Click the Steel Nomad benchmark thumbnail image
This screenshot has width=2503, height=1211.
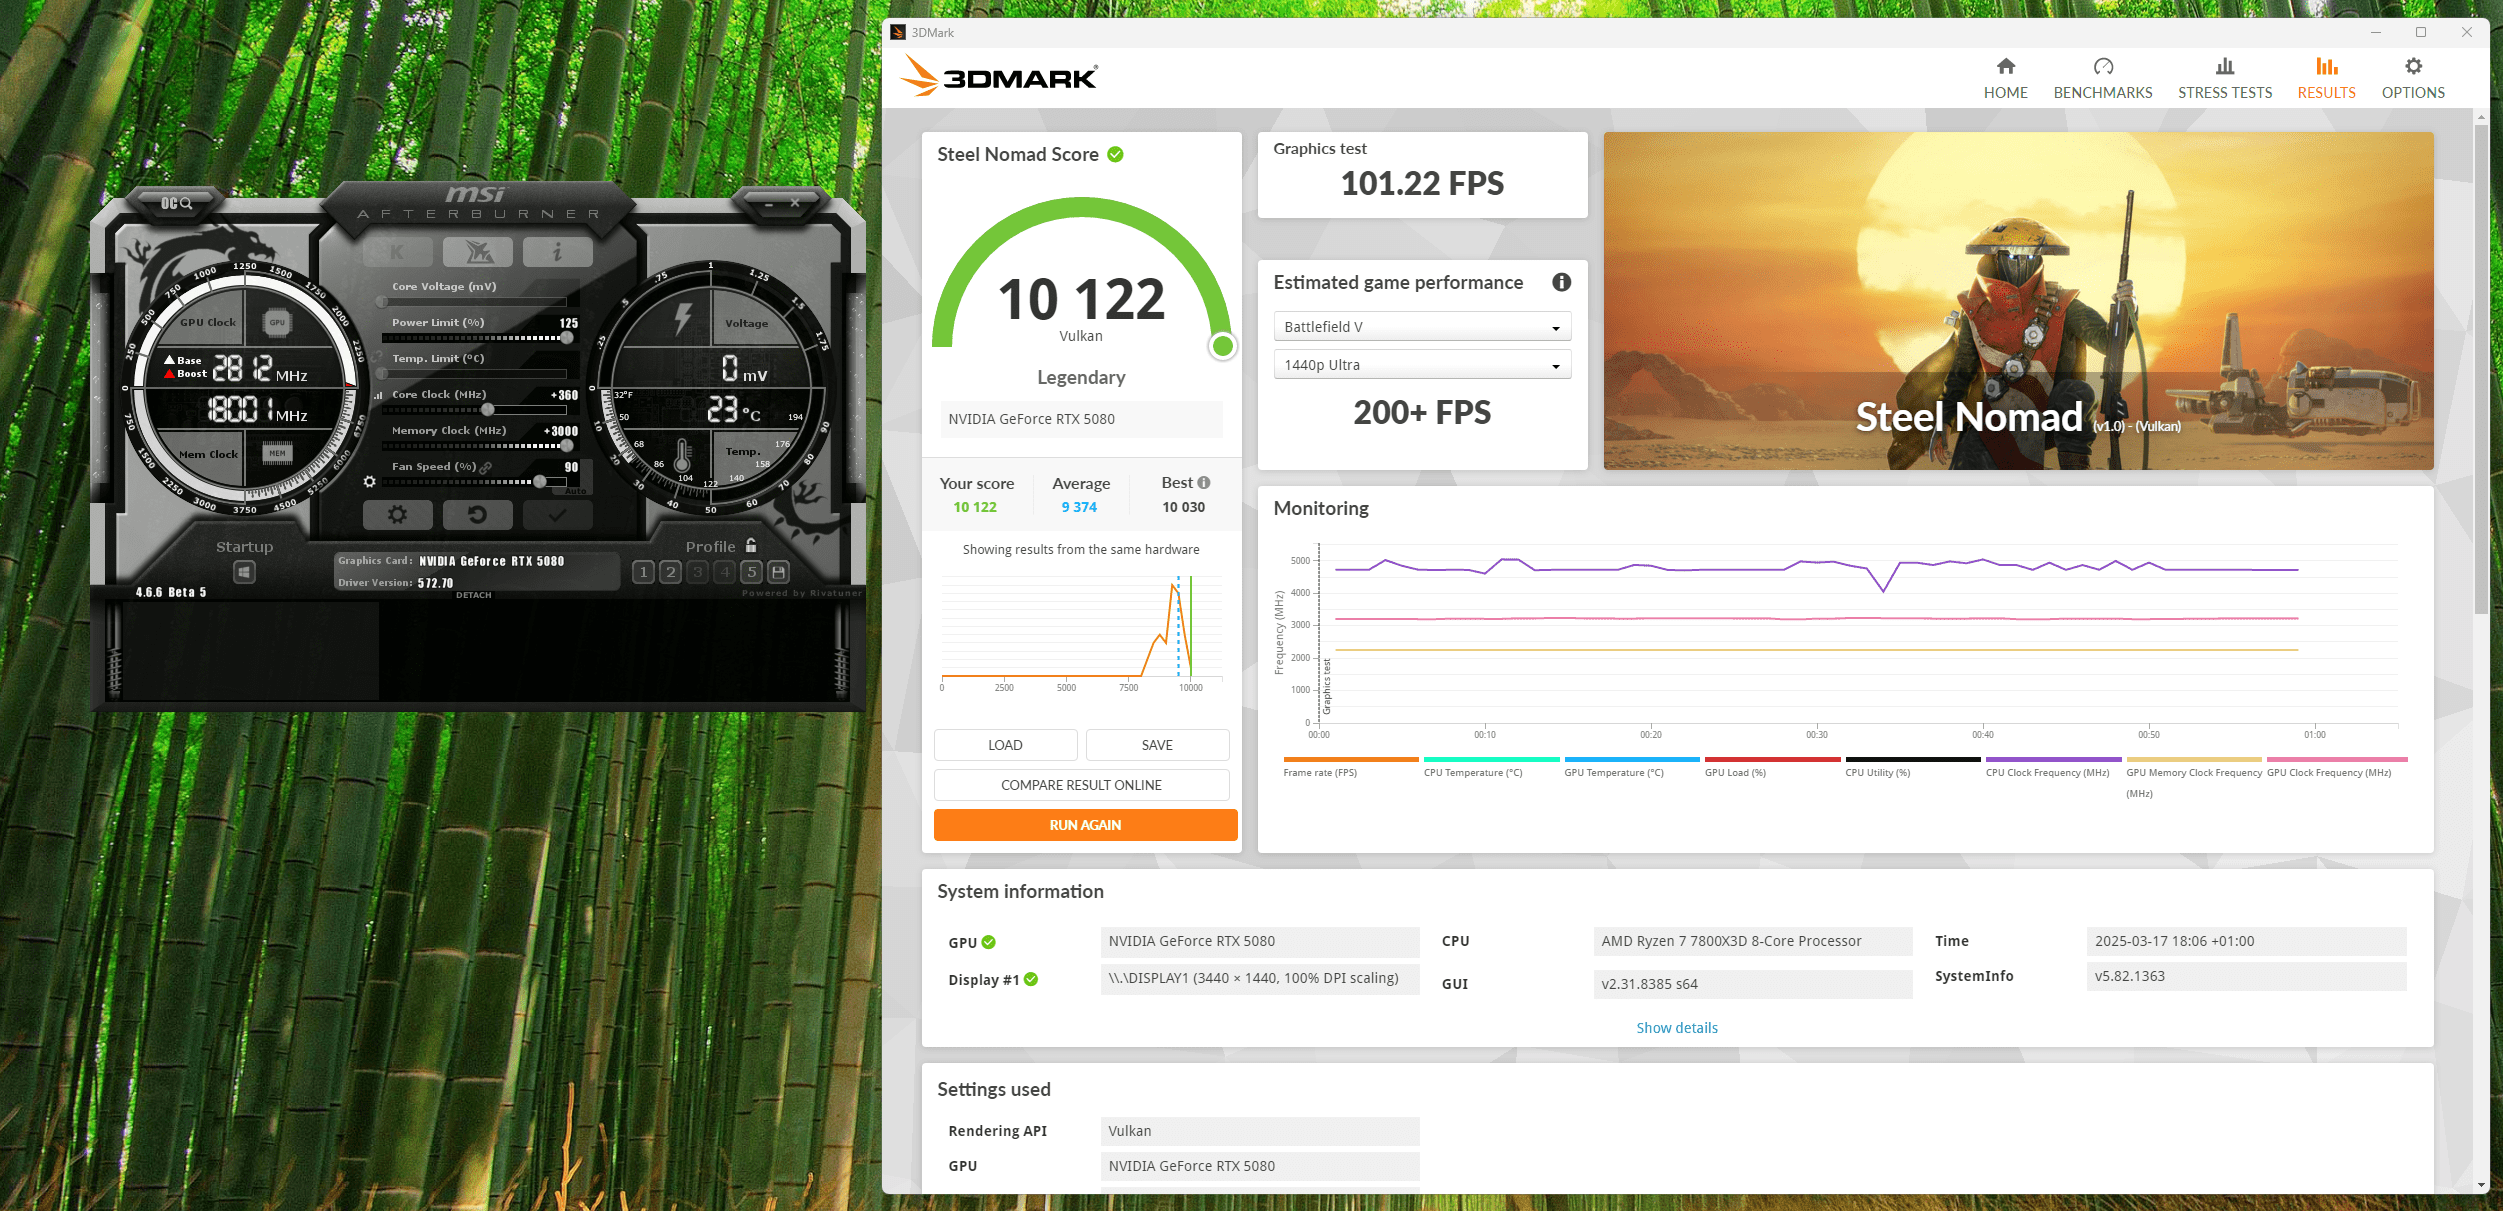pos(2017,300)
